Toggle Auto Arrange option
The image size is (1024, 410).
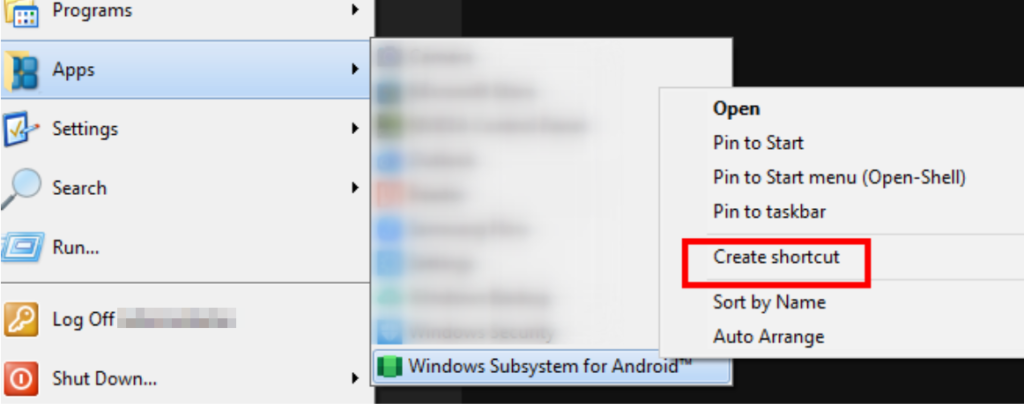(x=769, y=337)
